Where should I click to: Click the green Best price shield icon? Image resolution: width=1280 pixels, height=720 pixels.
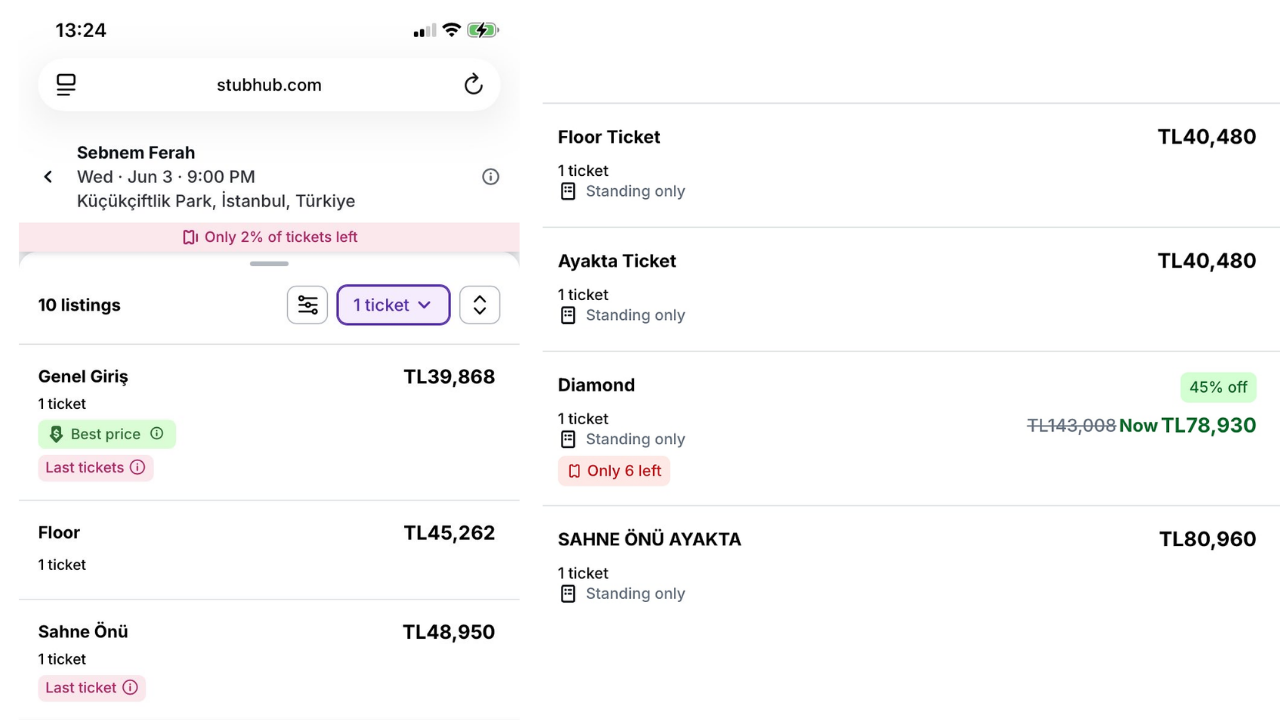[x=56, y=434]
